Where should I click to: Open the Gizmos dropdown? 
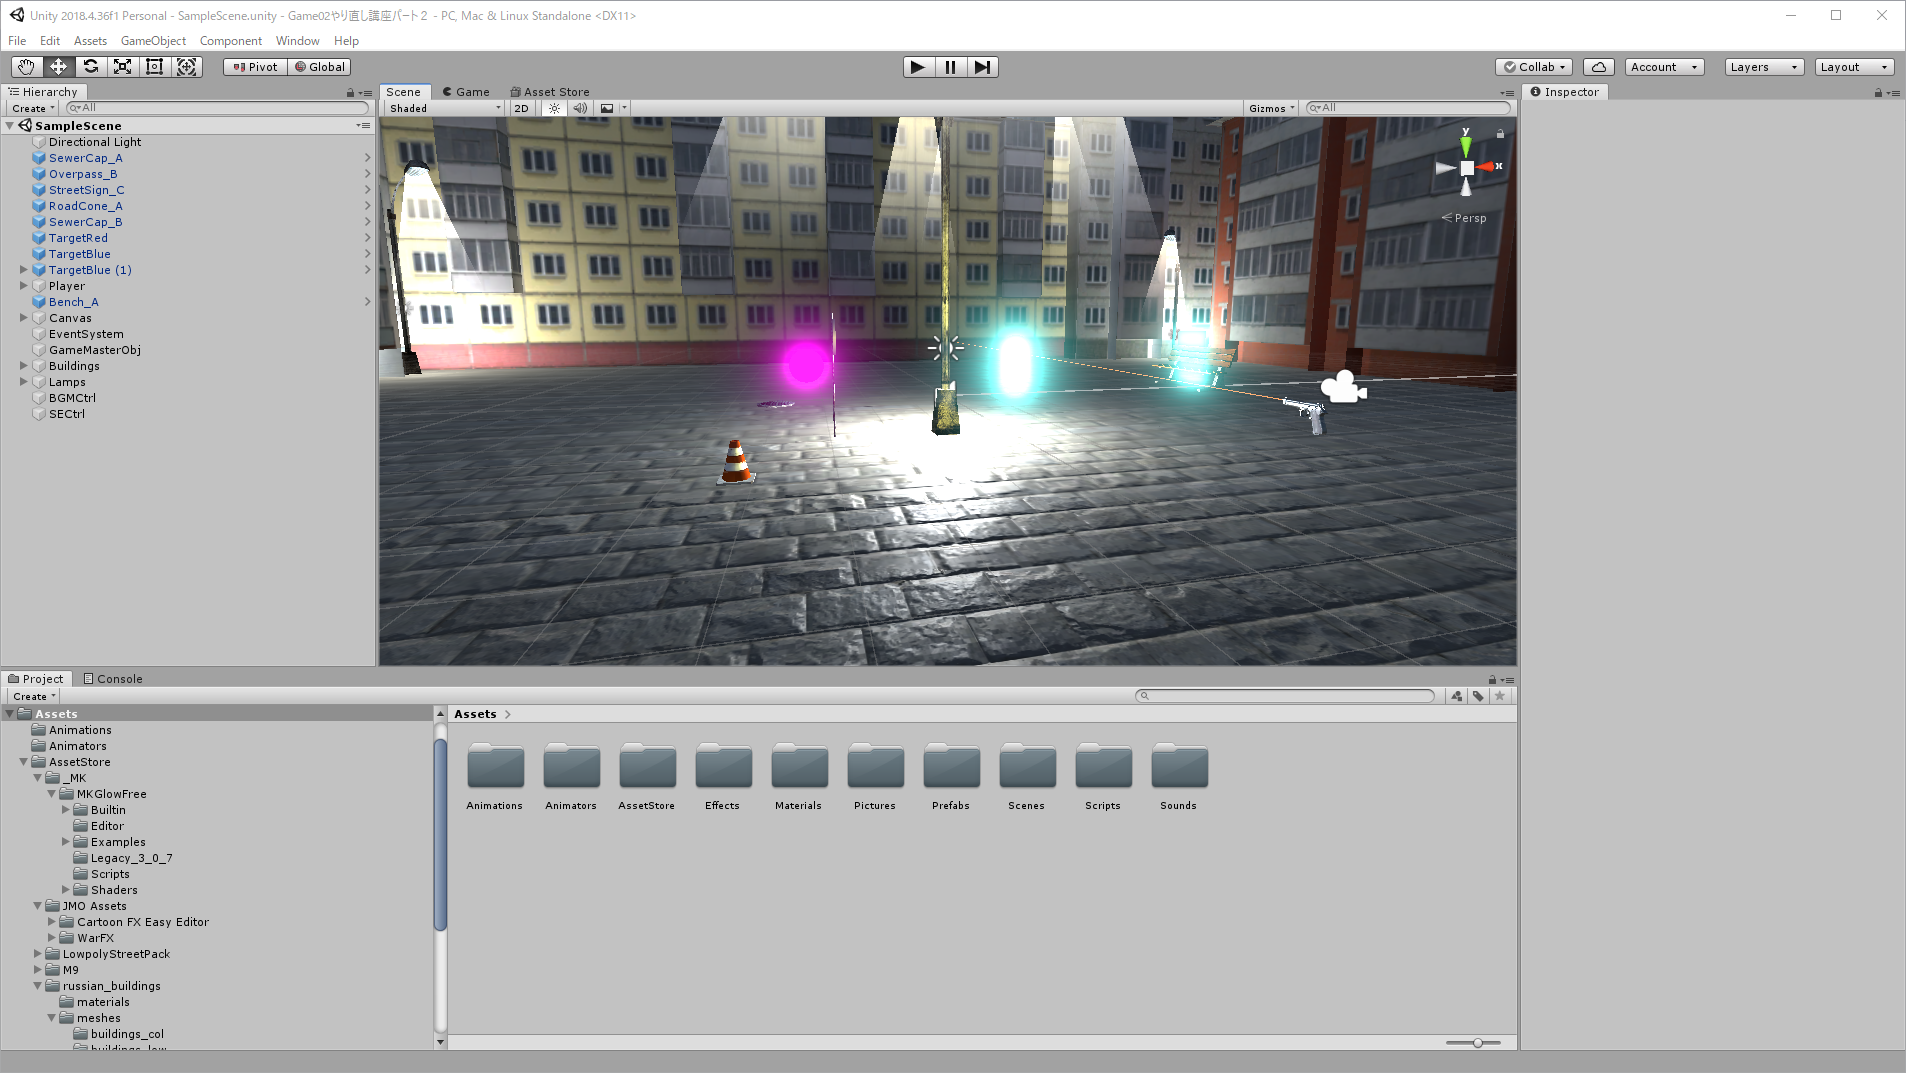coord(1271,108)
